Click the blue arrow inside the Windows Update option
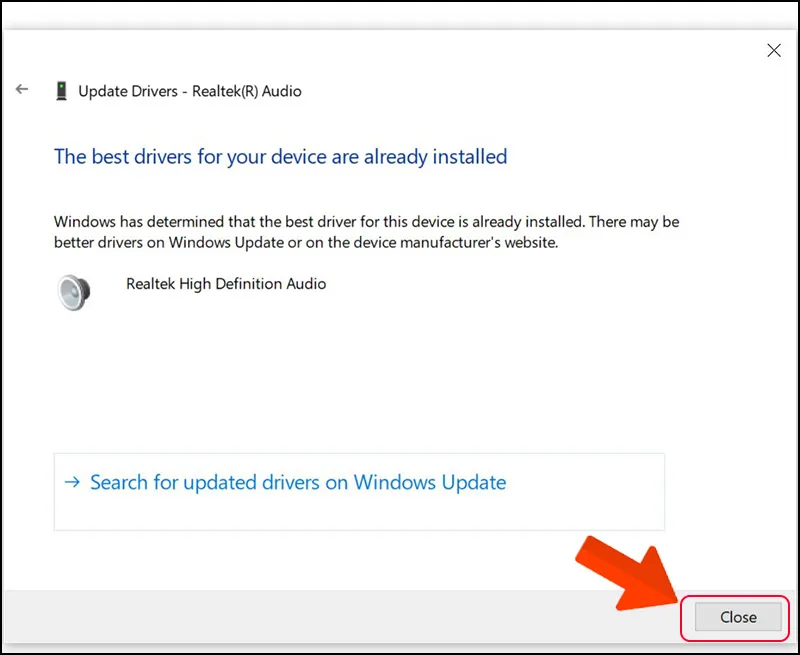 click(x=72, y=482)
